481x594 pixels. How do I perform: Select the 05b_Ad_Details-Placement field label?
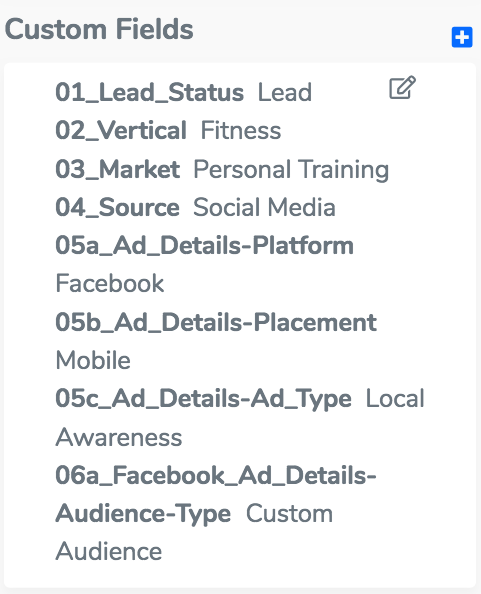coord(216,322)
